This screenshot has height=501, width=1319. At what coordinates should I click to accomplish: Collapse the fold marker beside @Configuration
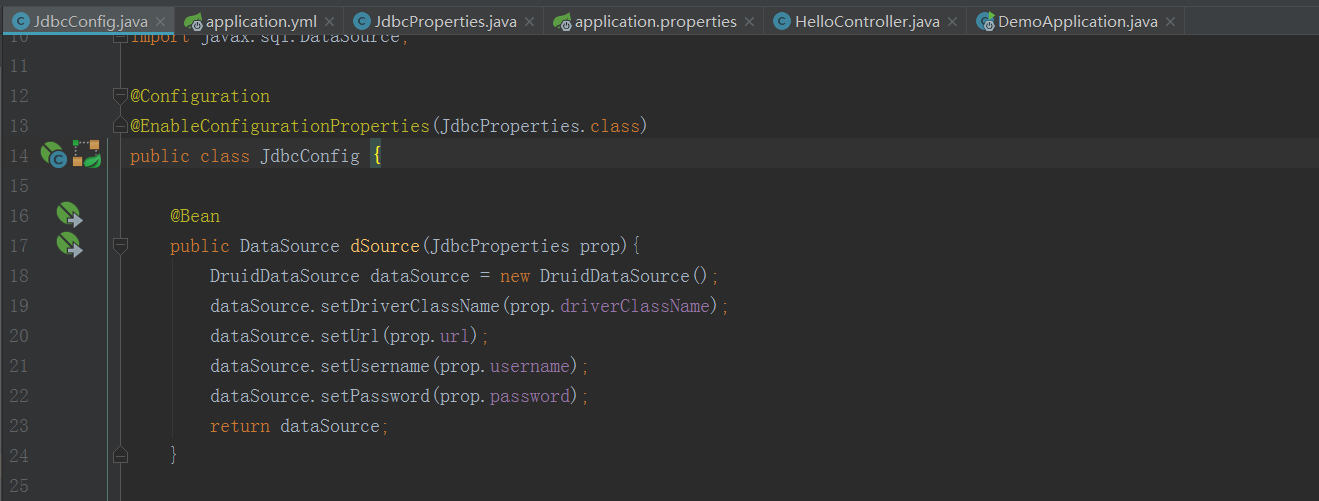(120, 96)
